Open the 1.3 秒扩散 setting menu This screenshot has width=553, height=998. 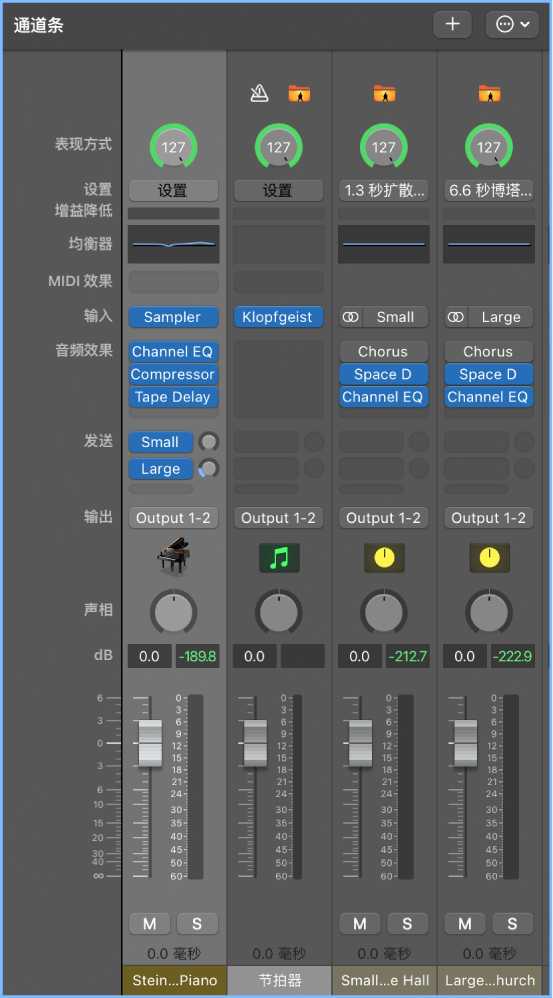(x=384, y=190)
